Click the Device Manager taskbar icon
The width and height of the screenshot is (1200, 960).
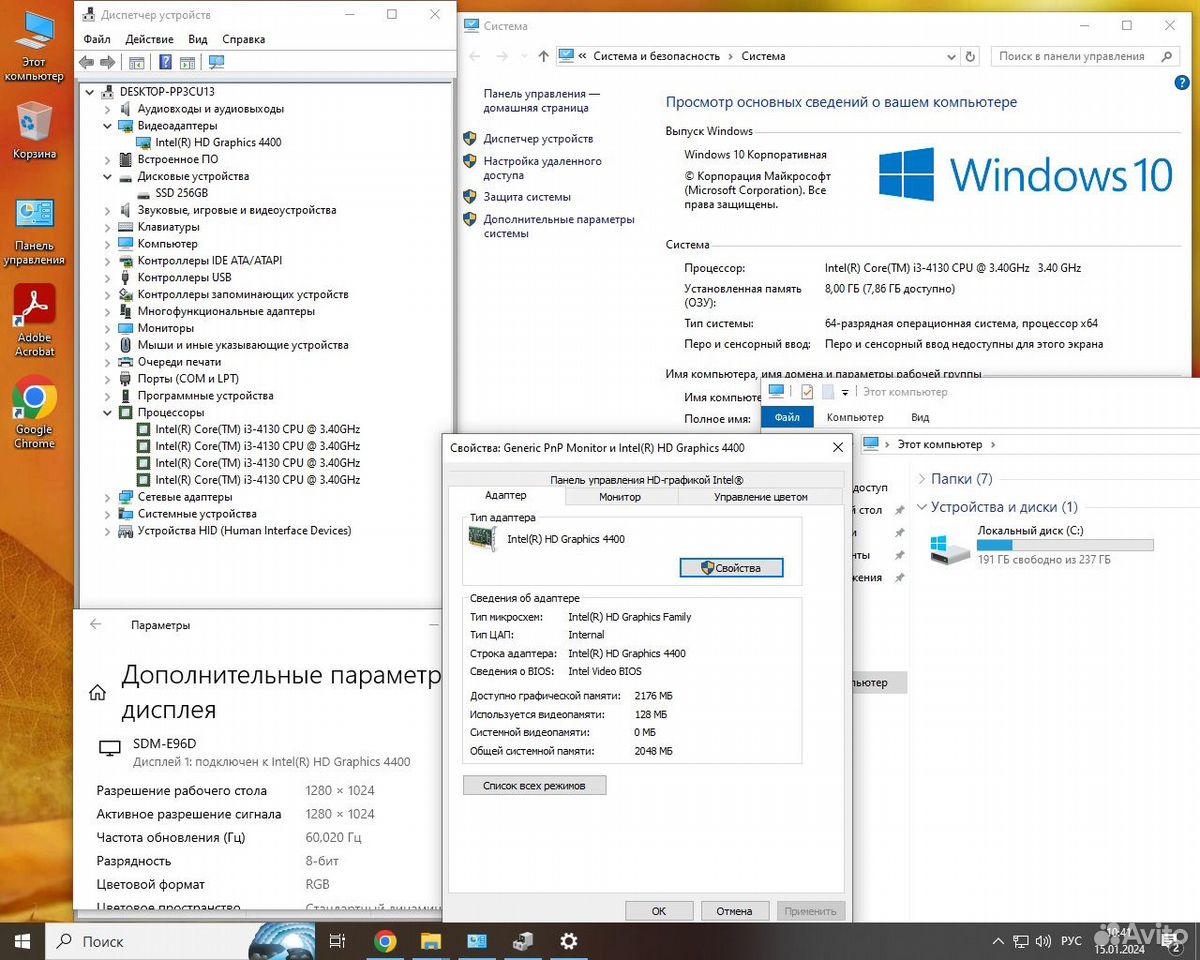[523, 941]
